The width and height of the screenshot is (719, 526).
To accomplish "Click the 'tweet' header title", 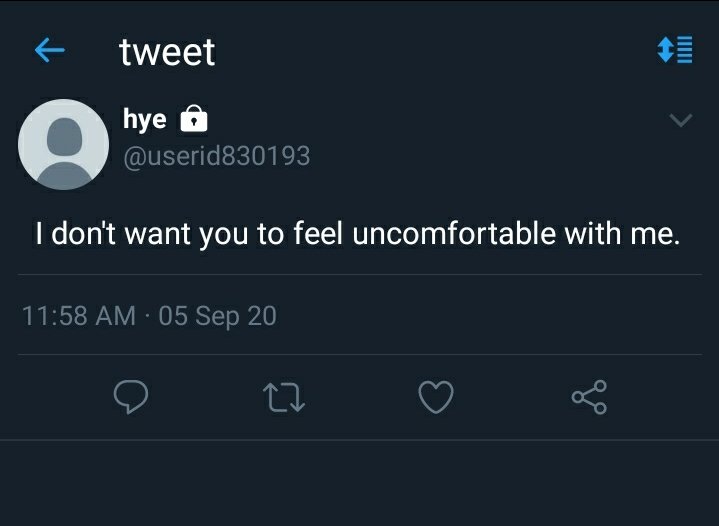I will click(x=167, y=52).
